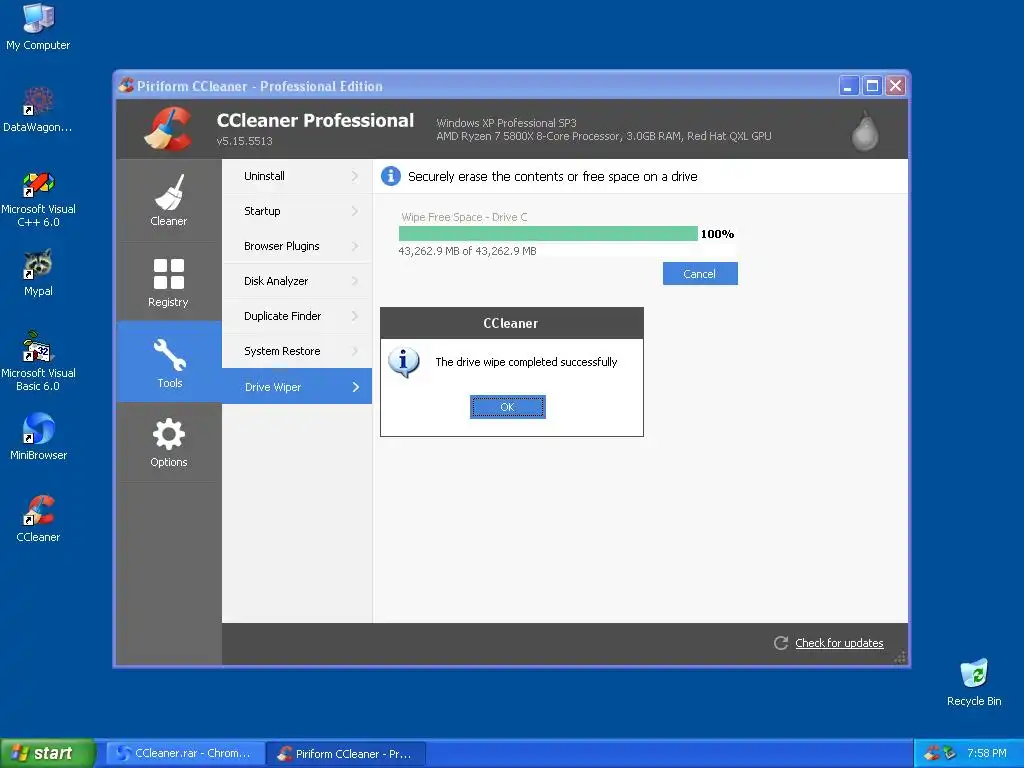This screenshot has width=1024, height=768.
Task: Open the Startup tool
Action: tap(297, 211)
